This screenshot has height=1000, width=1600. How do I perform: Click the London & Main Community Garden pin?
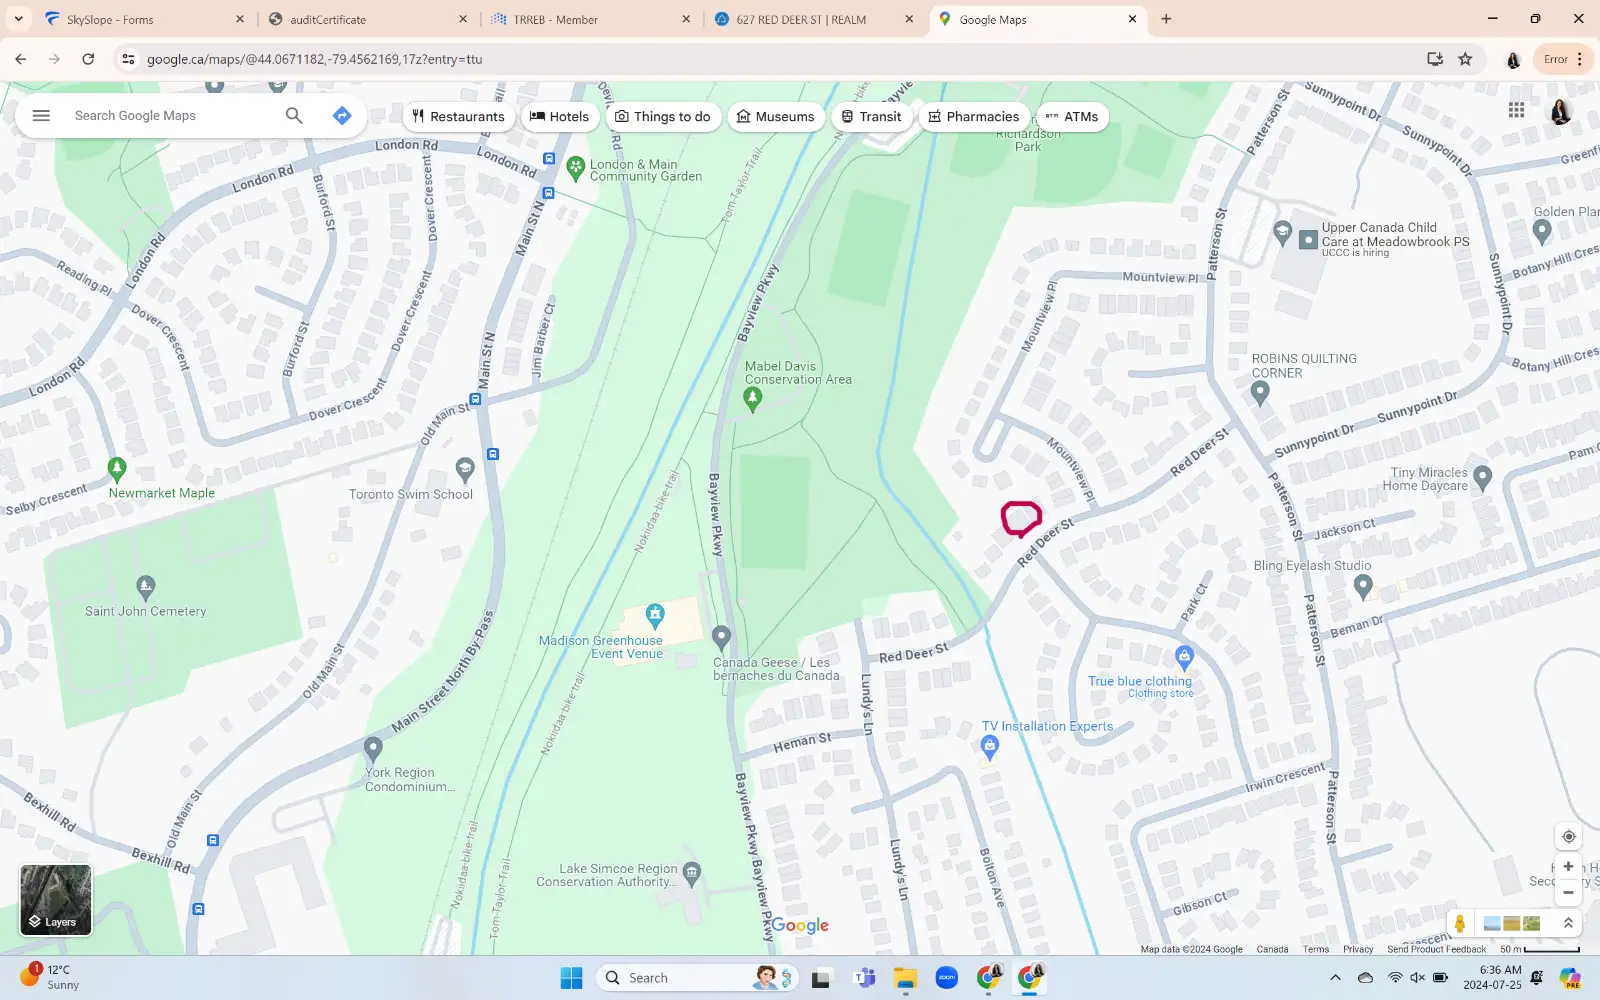point(575,168)
